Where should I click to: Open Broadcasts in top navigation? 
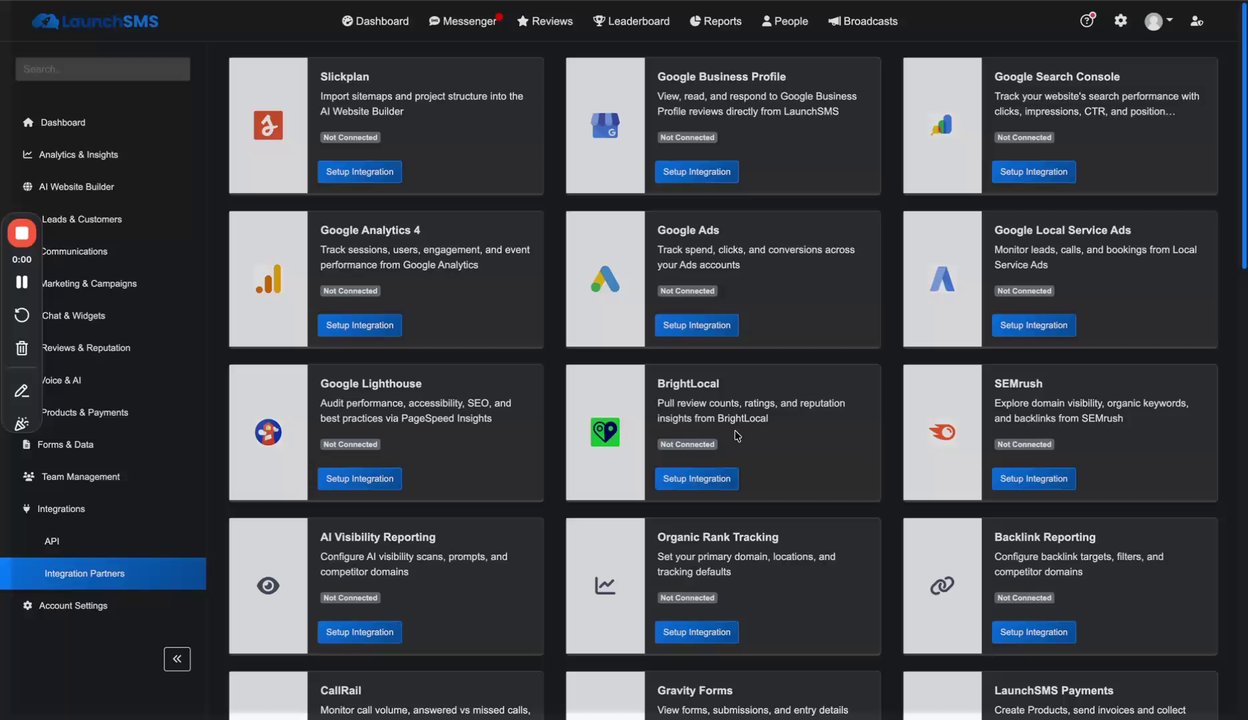pos(863,21)
